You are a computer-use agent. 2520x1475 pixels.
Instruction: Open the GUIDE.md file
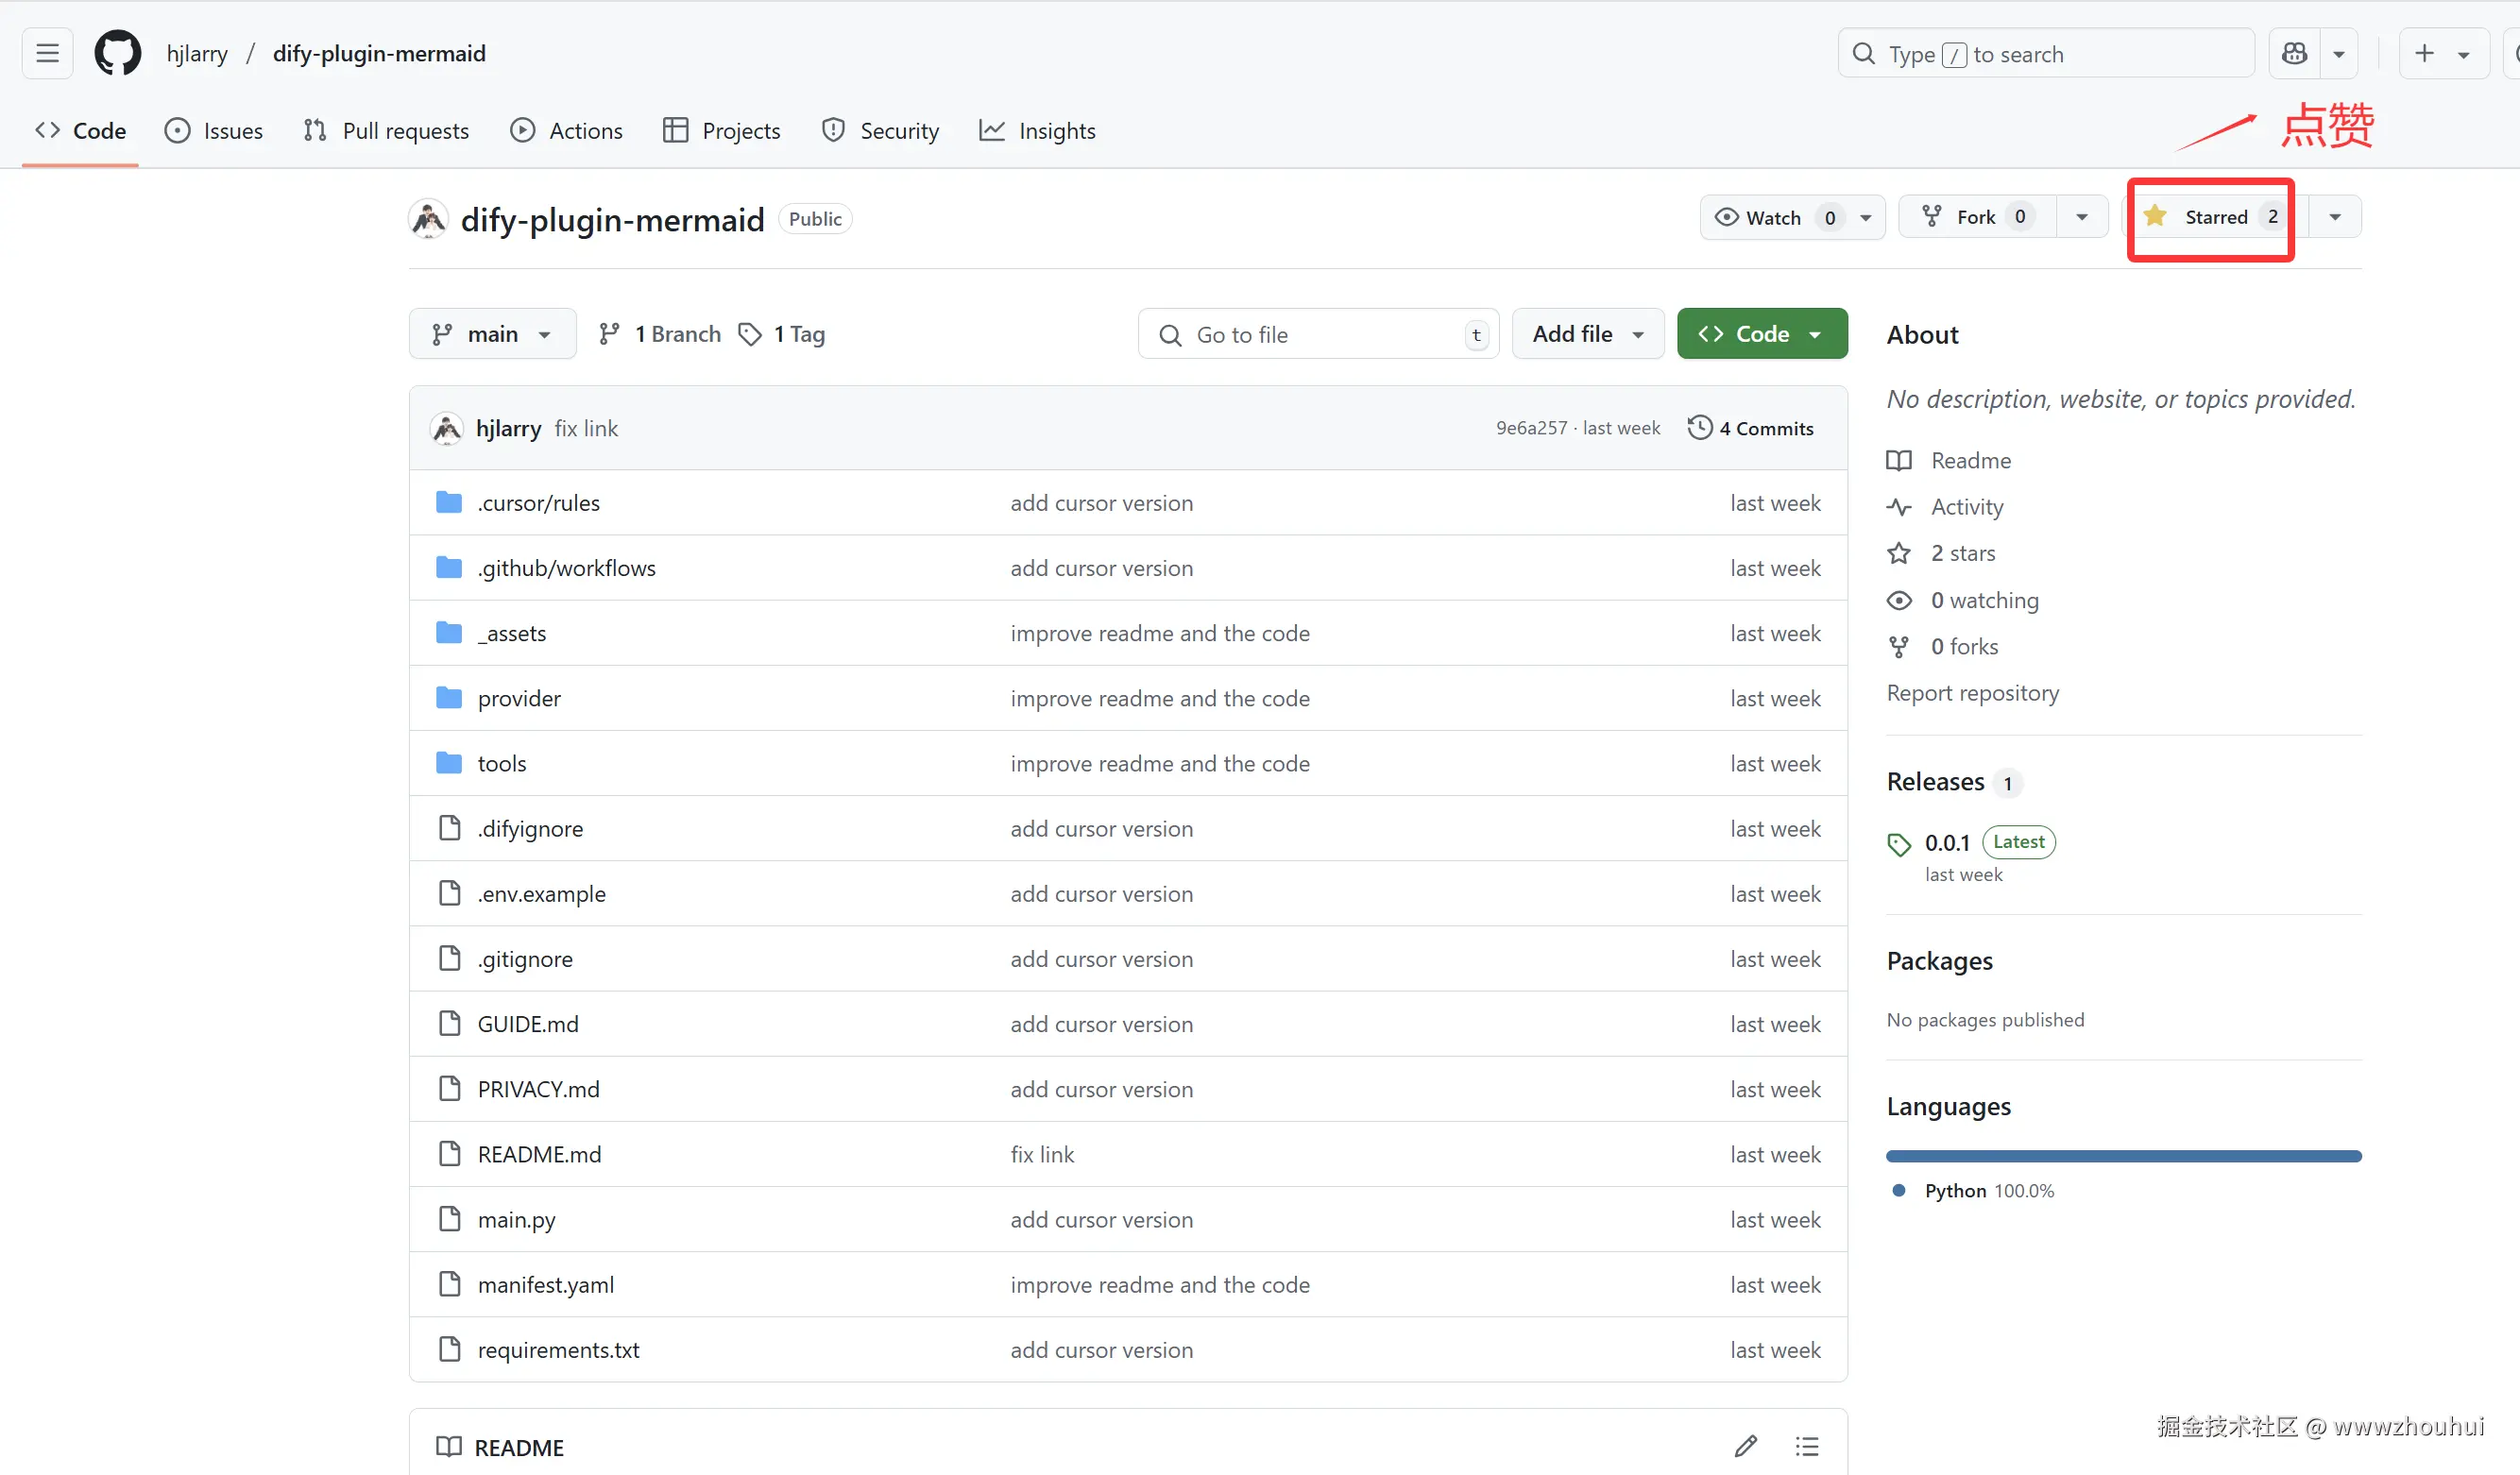point(528,1024)
